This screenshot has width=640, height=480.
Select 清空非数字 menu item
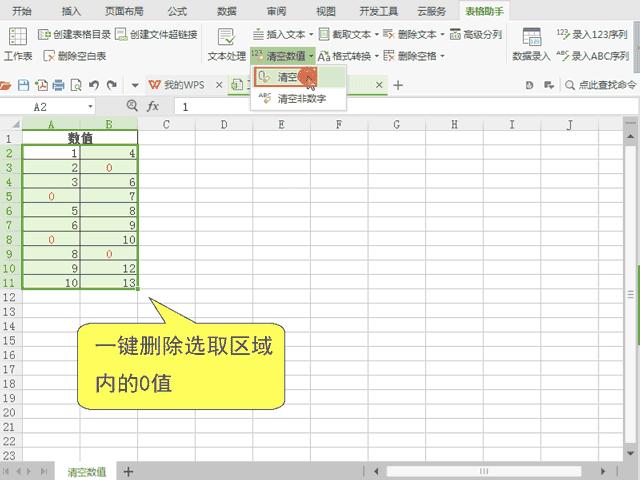tap(299, 98)
